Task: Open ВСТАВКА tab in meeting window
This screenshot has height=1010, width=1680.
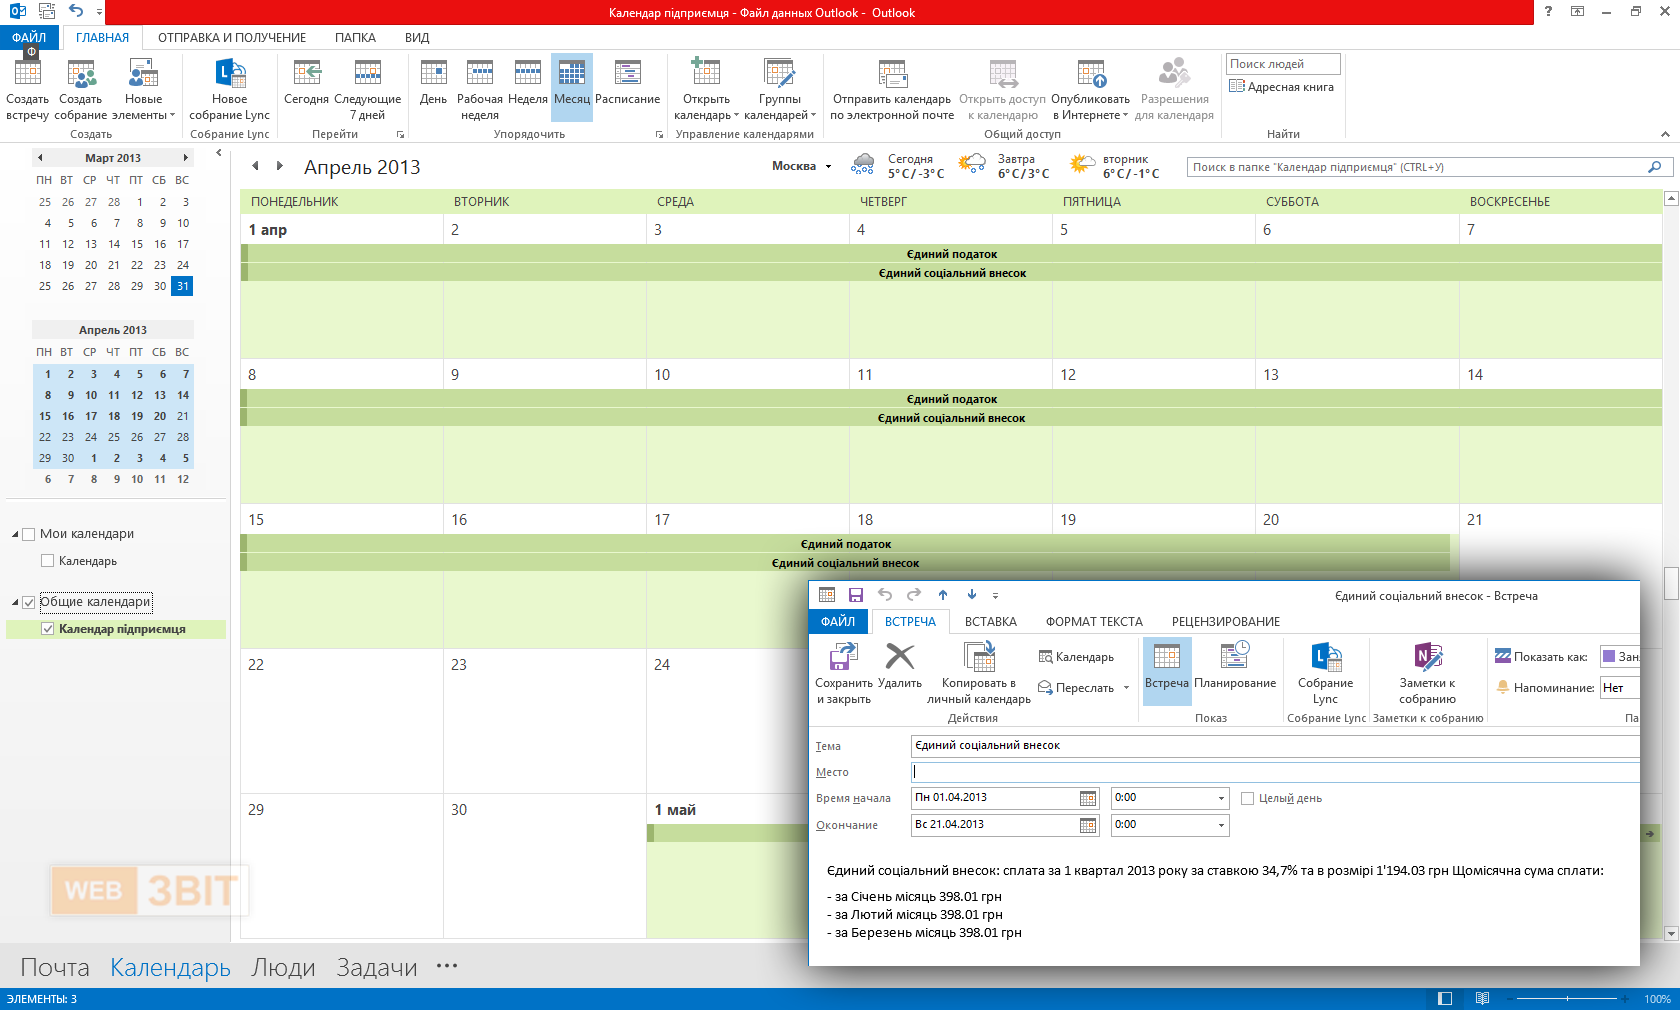Action: (990, 622)
